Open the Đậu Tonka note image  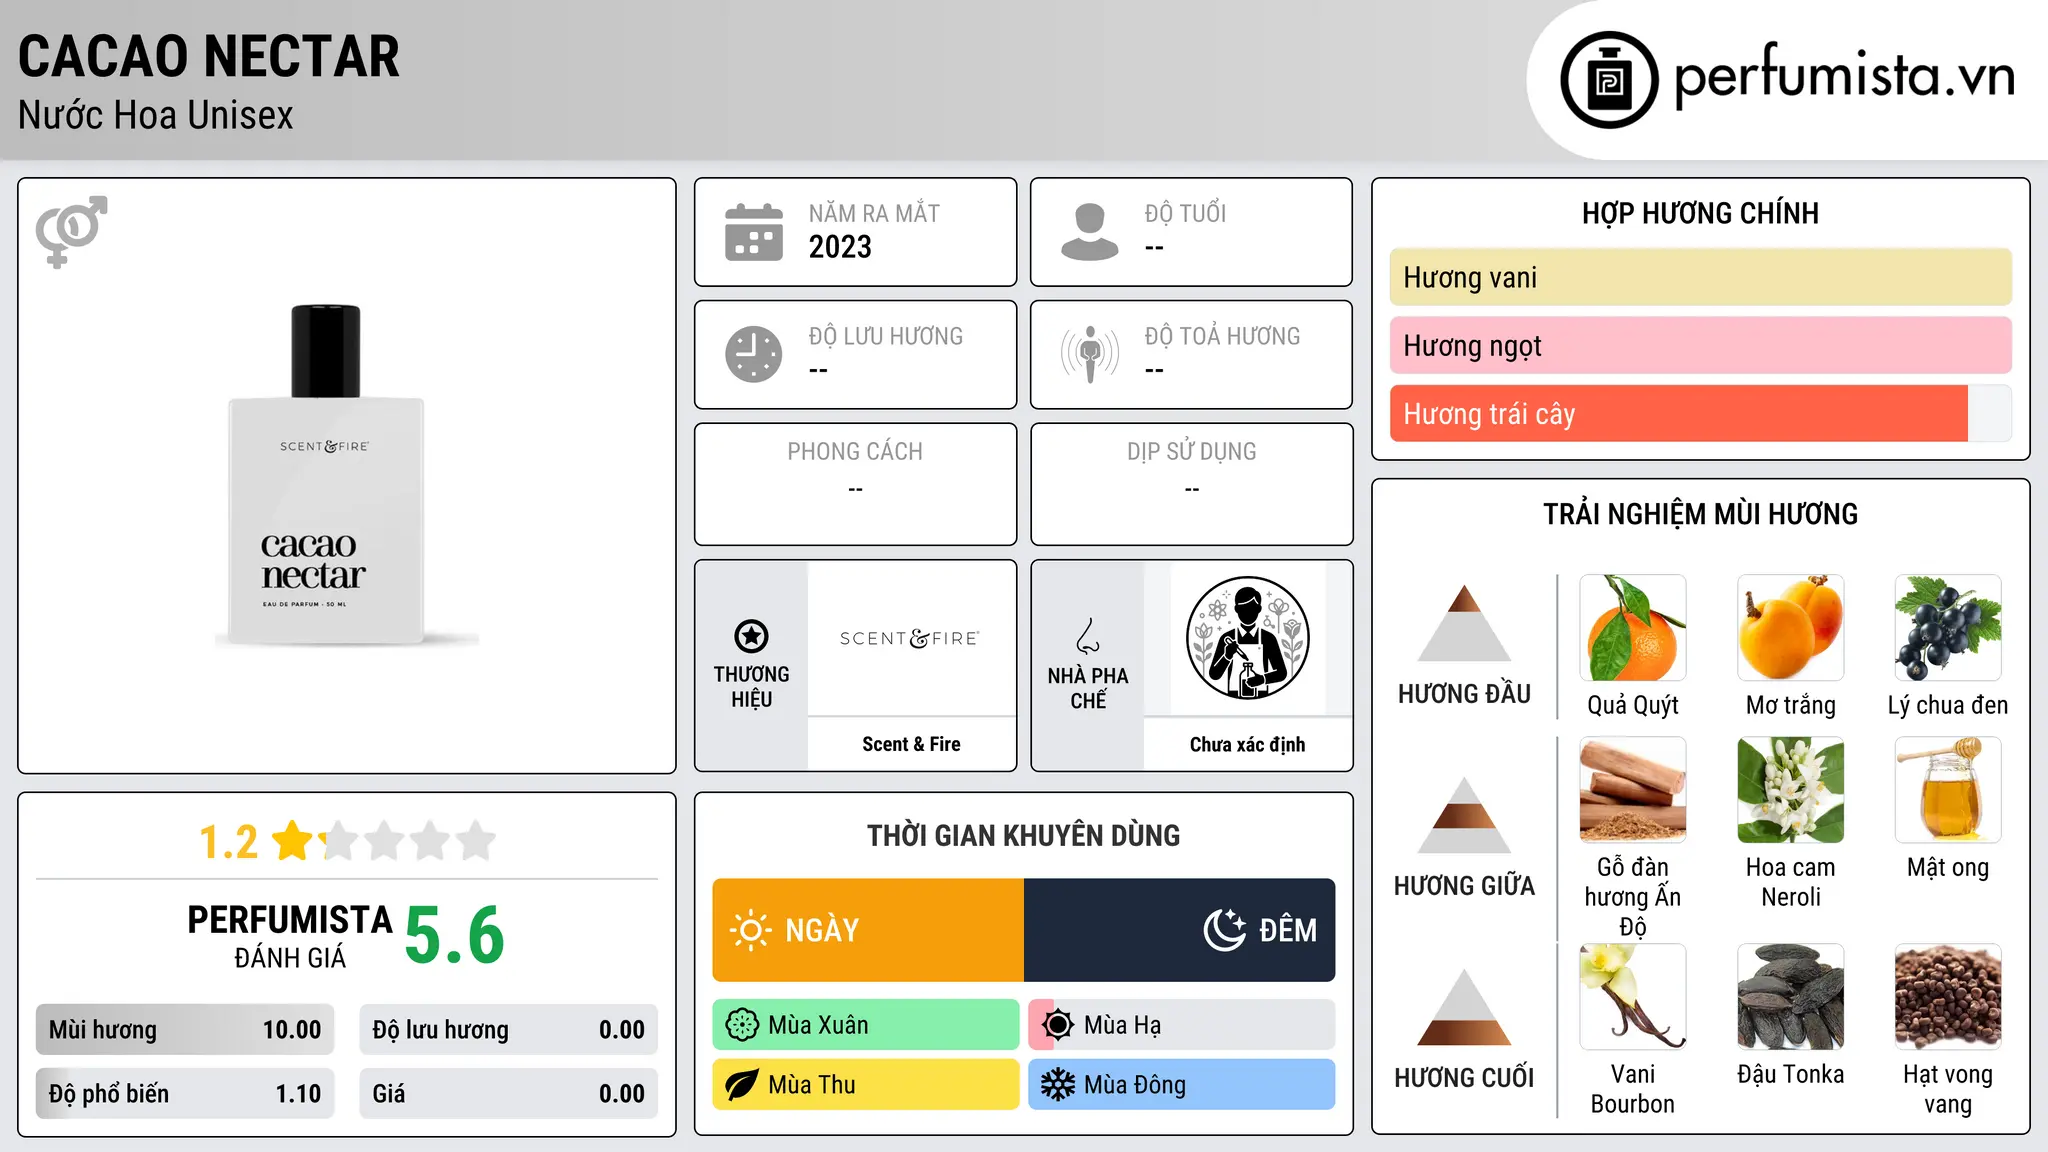1791,997
